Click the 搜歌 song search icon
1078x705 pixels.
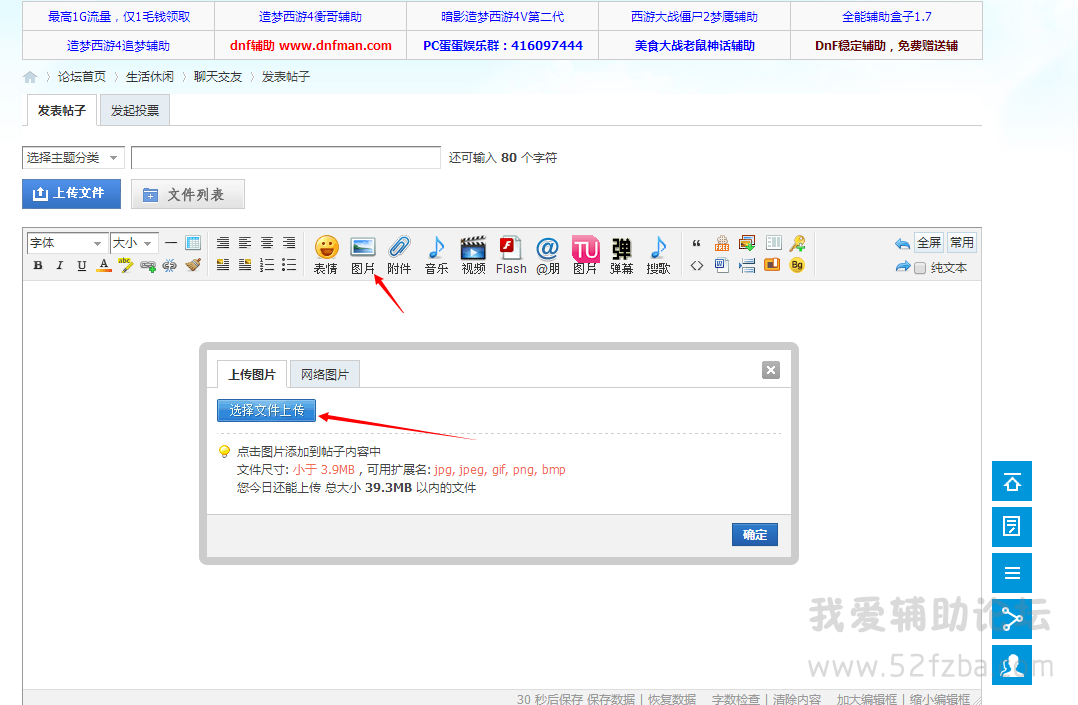click(659, 255)
